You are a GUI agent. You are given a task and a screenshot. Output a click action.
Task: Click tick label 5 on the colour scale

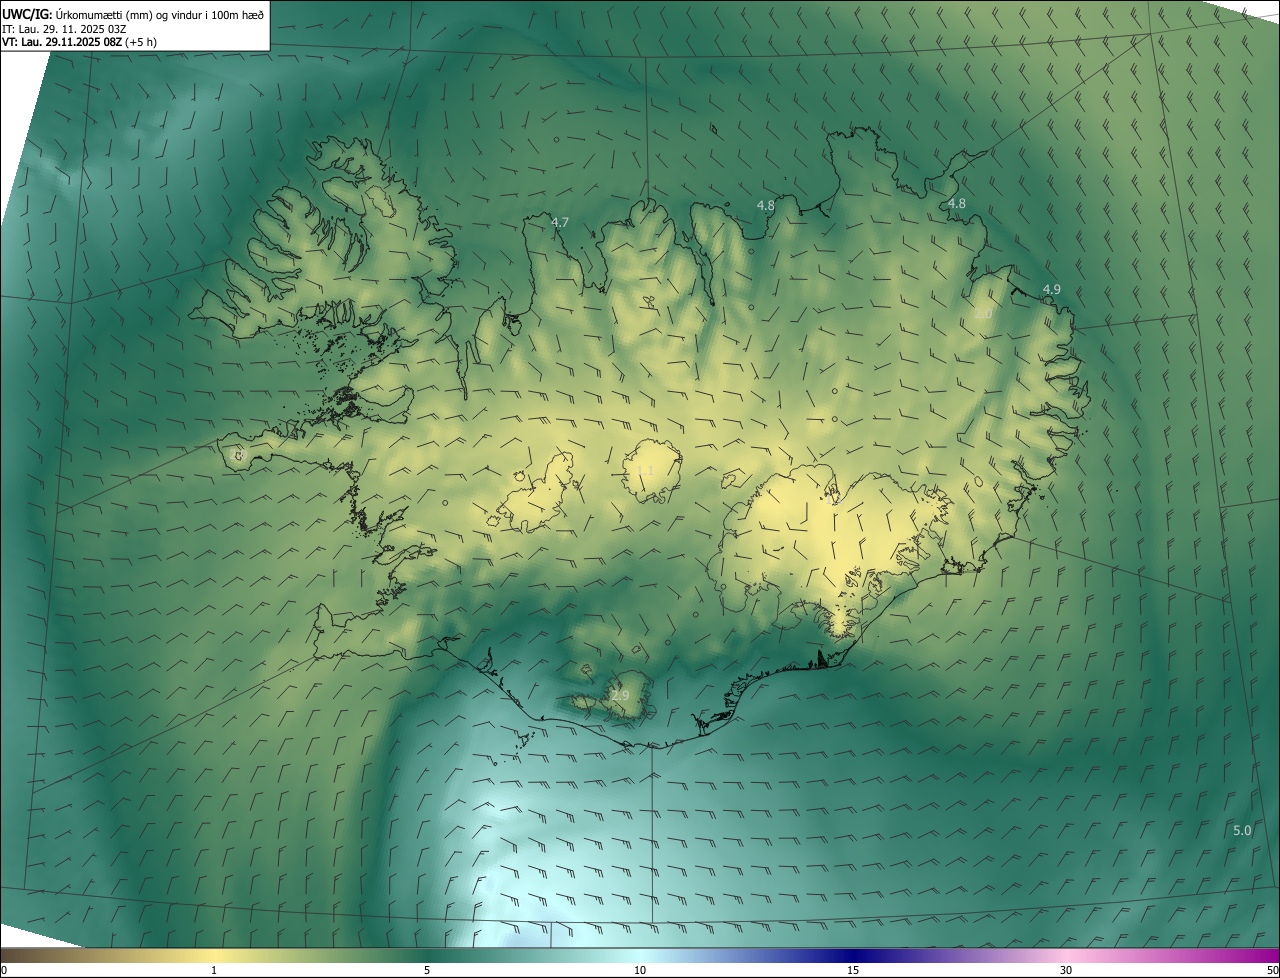pyautogui.click(x=427, y=970)
